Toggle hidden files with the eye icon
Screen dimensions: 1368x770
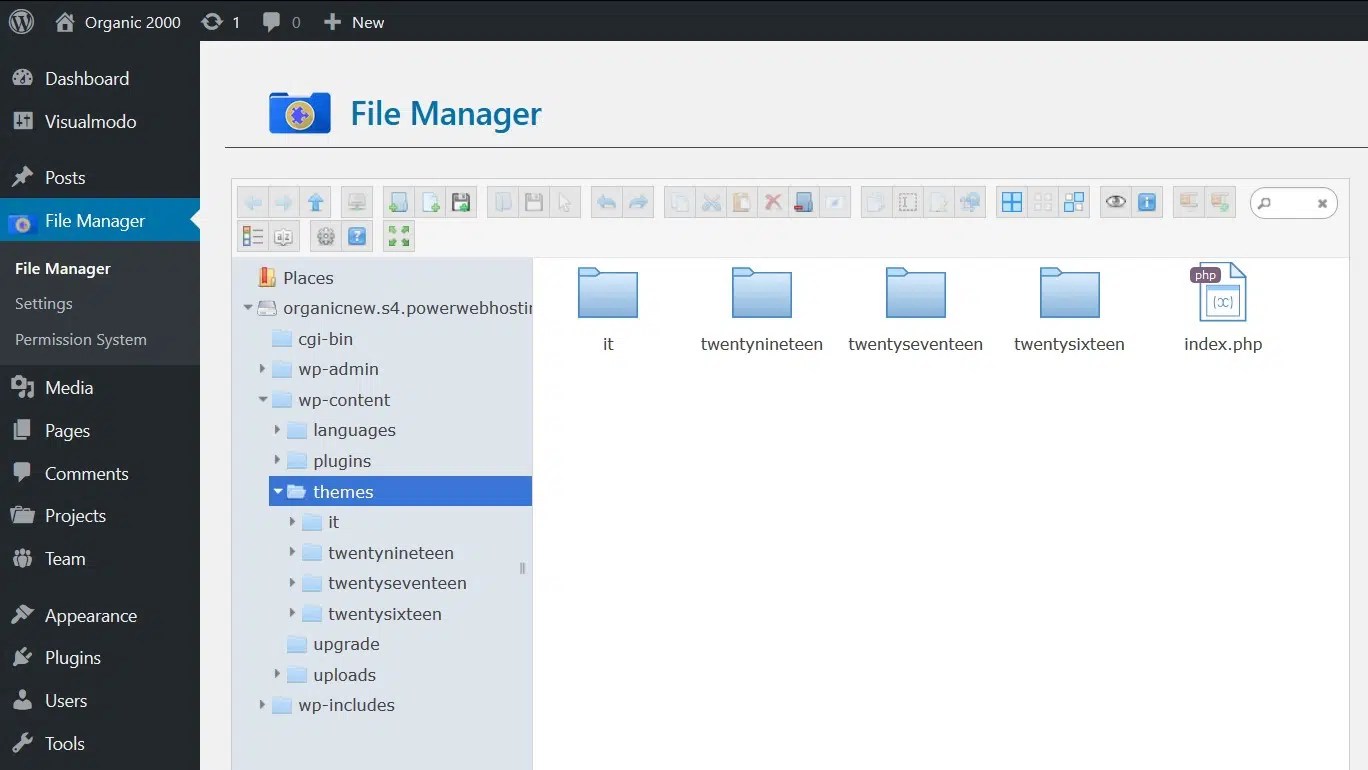(x=1116, y=202)
